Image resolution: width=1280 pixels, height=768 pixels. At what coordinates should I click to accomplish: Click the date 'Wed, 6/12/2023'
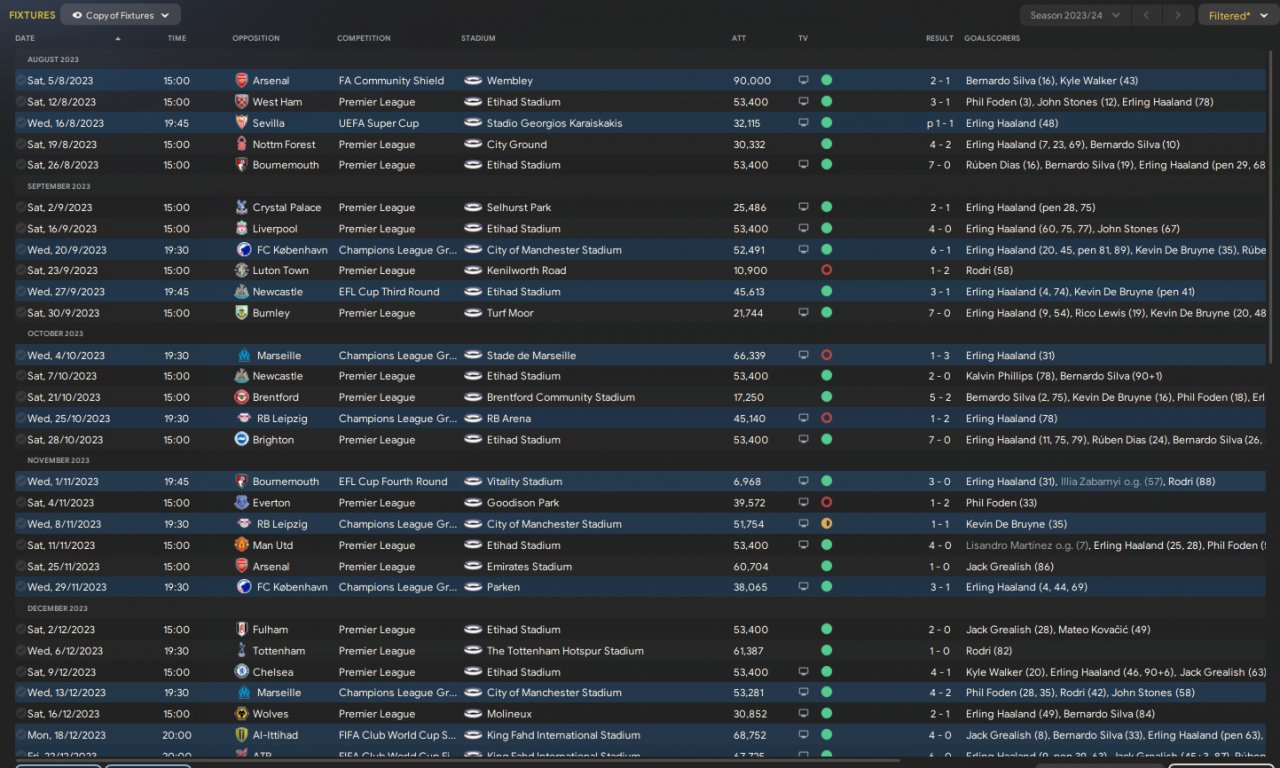(x=65, y=651)
